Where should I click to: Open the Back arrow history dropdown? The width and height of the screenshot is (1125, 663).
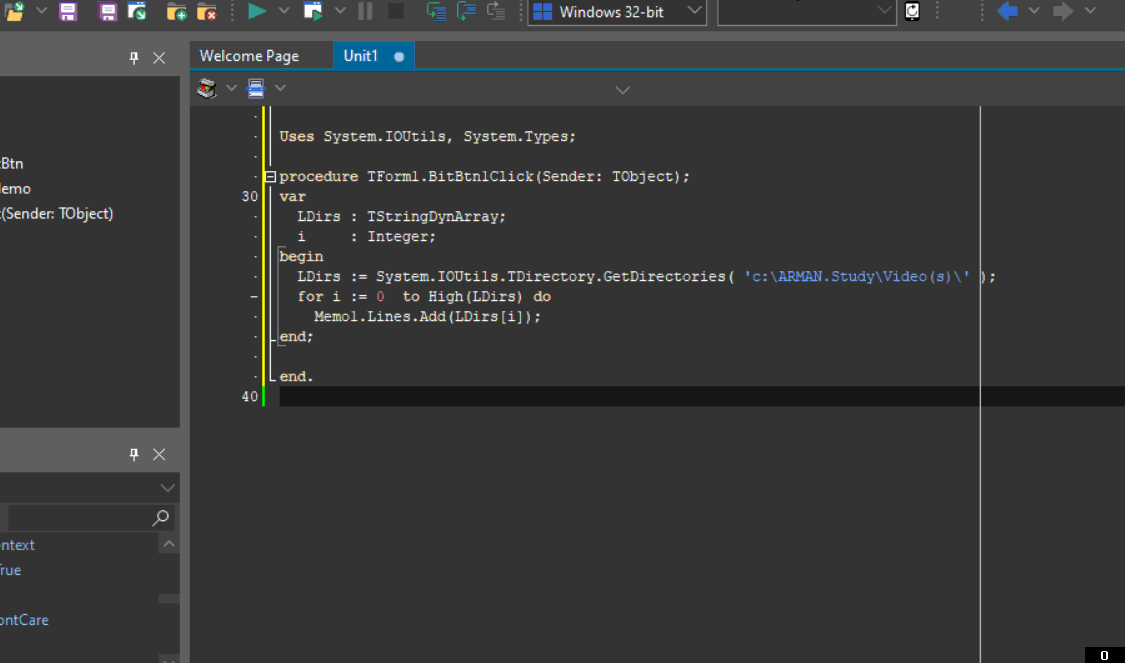(1034, 11)
